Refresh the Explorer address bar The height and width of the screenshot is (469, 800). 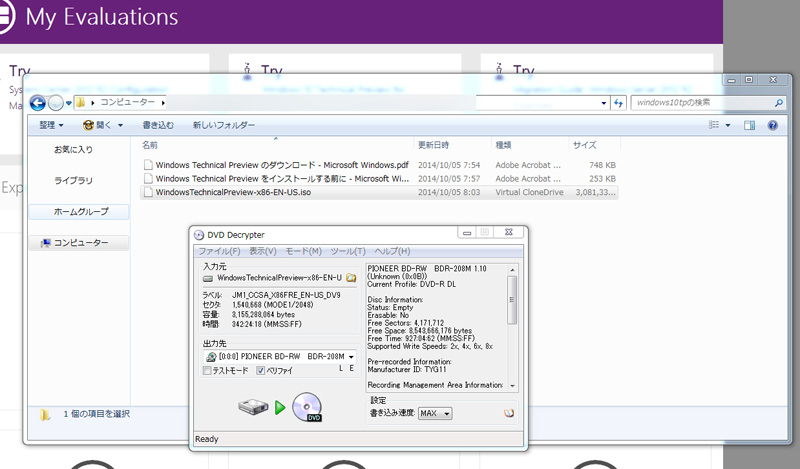[618, 103]
